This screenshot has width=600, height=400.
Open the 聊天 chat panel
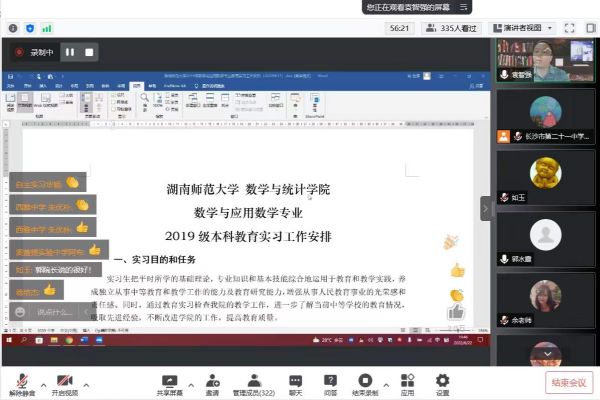coord(295,381)
